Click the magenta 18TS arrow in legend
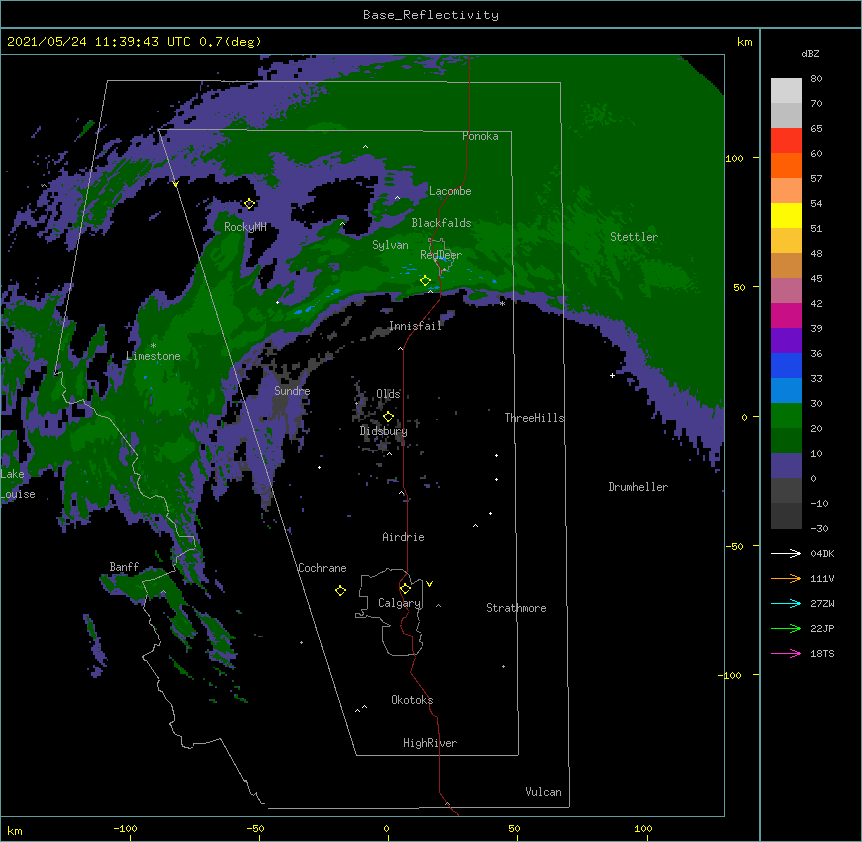Screen dimensions: 862x842 tap(786, 653)
